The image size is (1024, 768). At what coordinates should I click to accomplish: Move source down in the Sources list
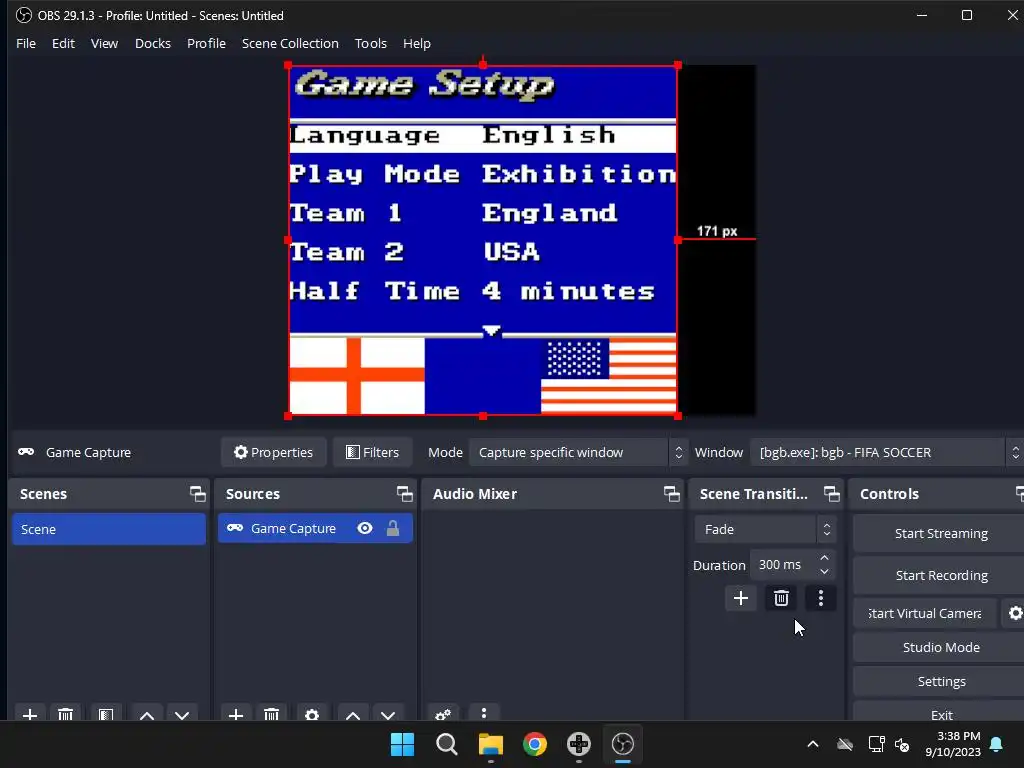(x=388, y=714)
